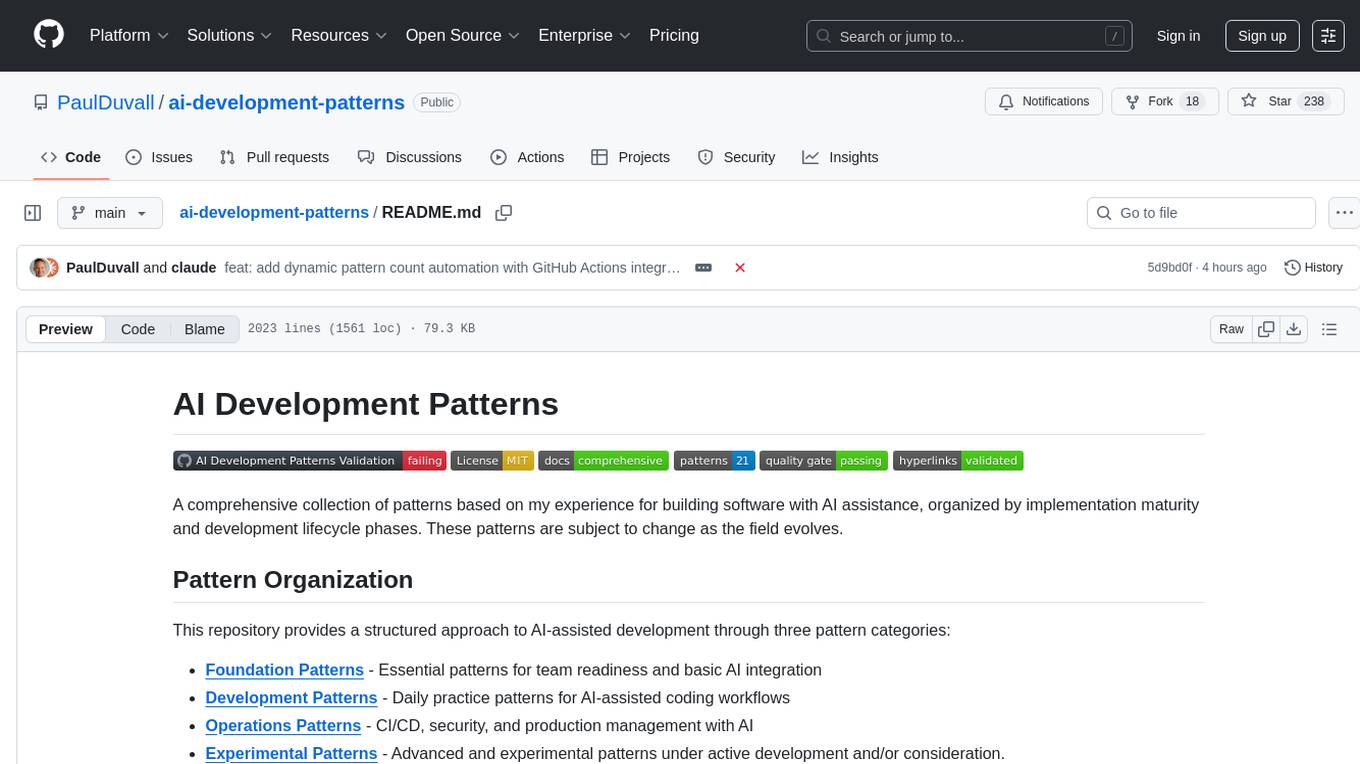
Task: Open the Actions tab
Action: [527, 157]
